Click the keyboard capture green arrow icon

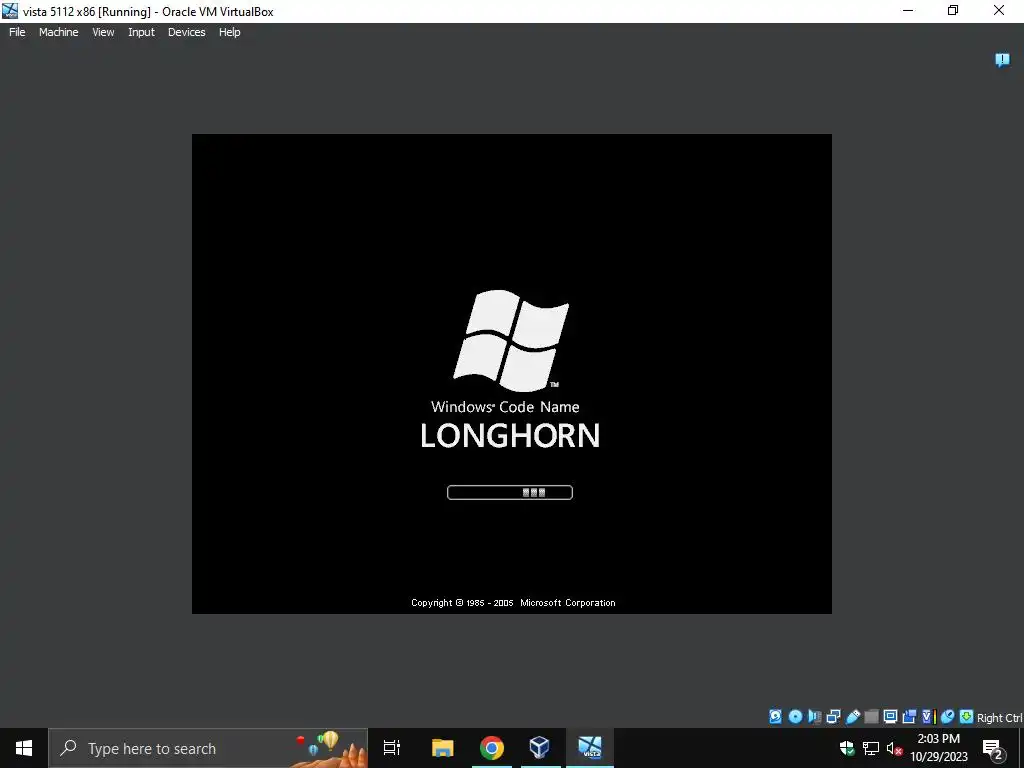[966, 716]
